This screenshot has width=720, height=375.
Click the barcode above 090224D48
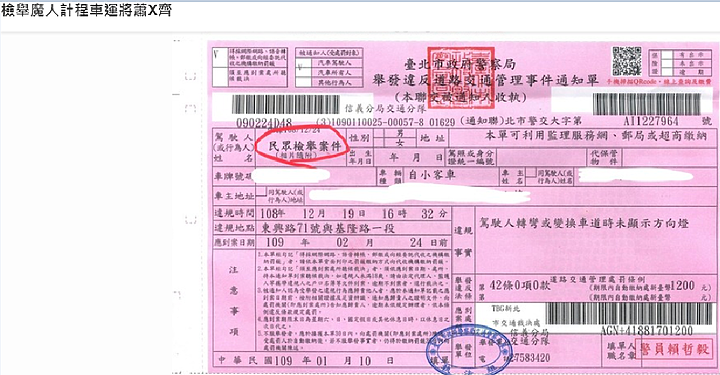click(x=286, y=105)
